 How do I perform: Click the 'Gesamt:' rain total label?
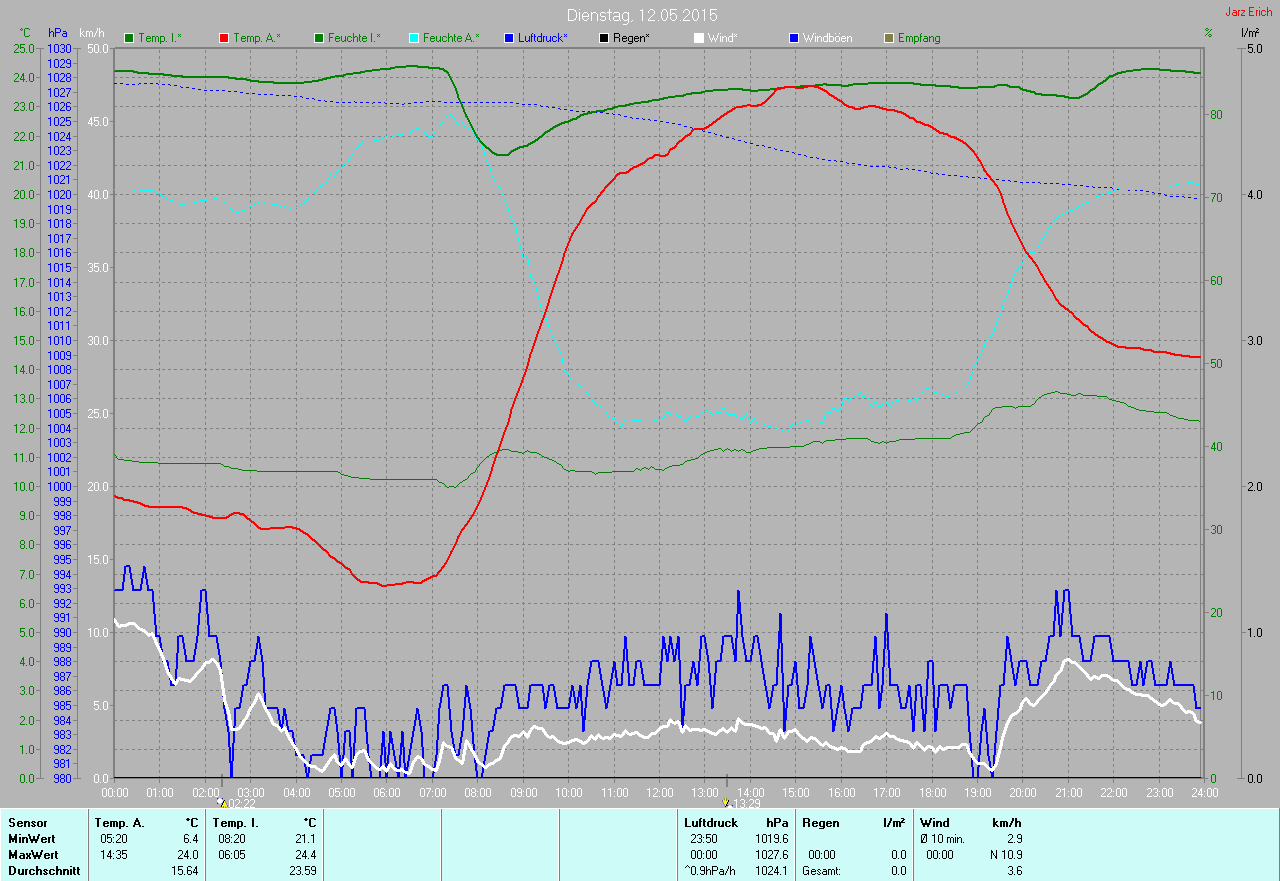[x=822, y=871]
